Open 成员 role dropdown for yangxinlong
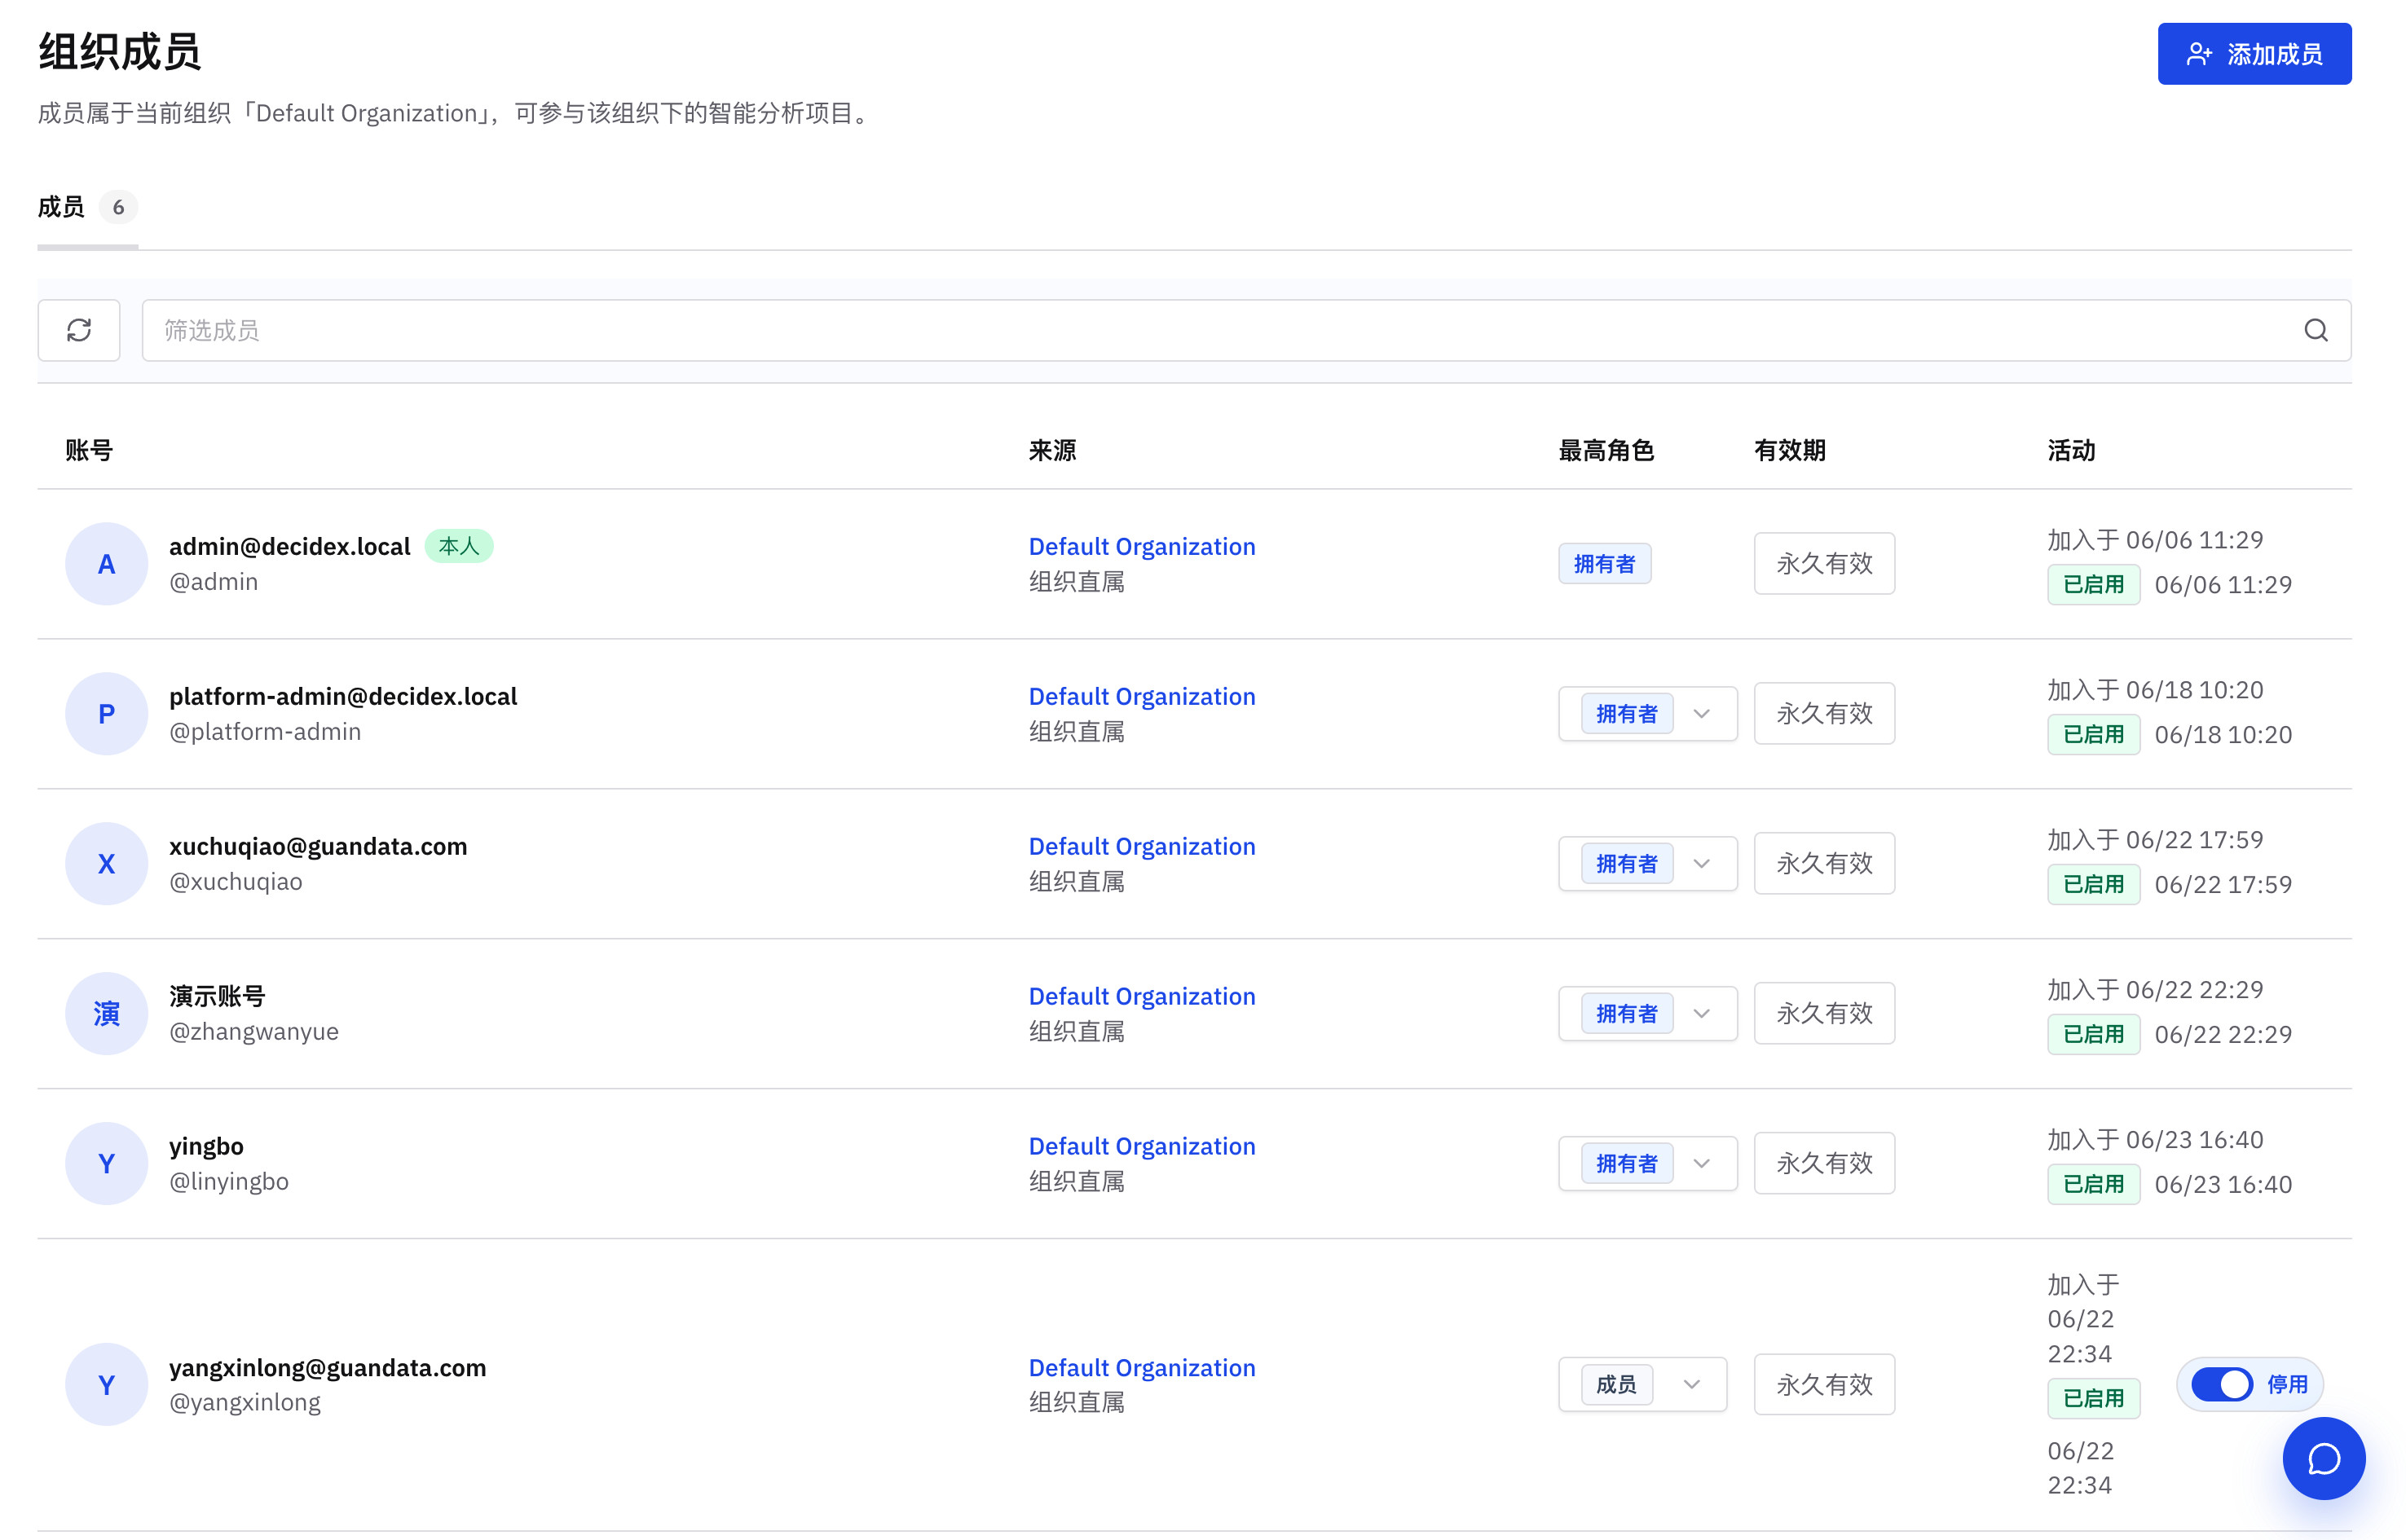 [x=1642, y=1385]
